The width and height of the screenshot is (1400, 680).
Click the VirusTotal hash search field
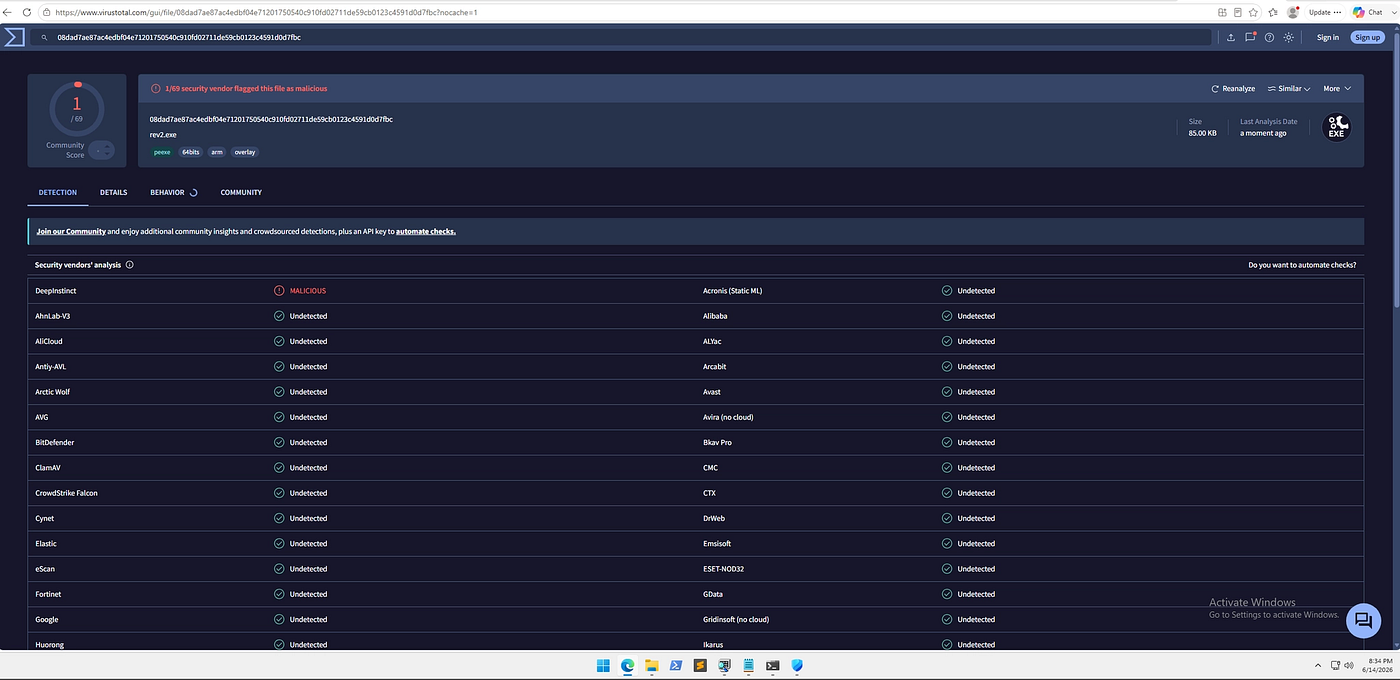[620, 37]
